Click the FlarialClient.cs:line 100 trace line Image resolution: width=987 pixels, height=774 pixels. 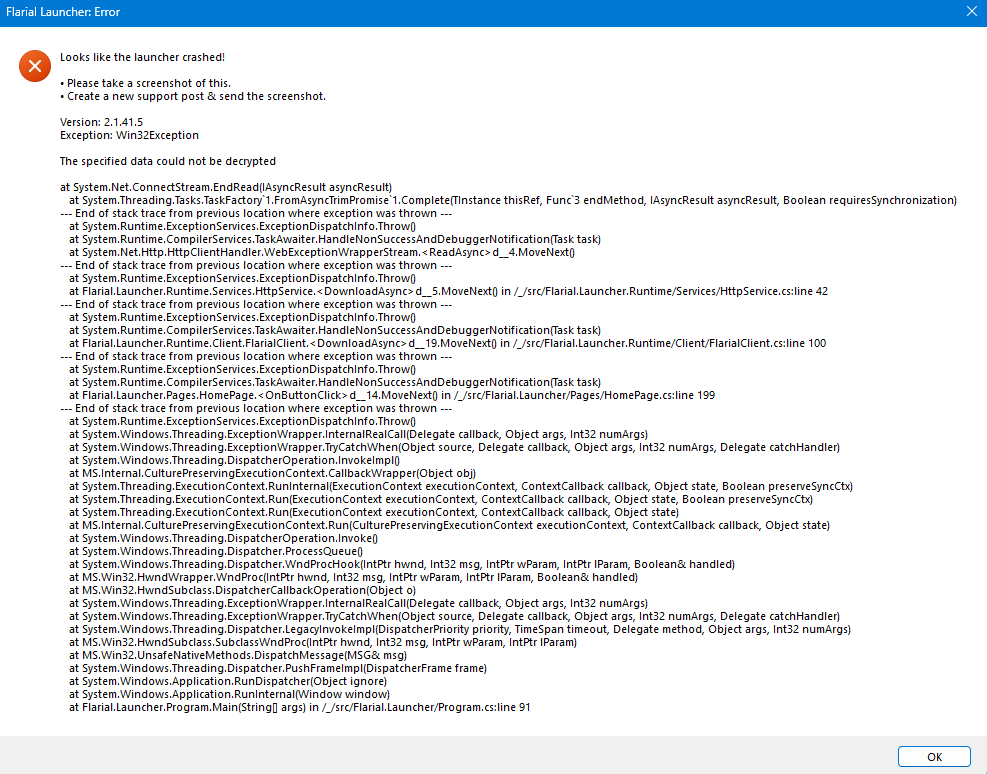(448, 343)
